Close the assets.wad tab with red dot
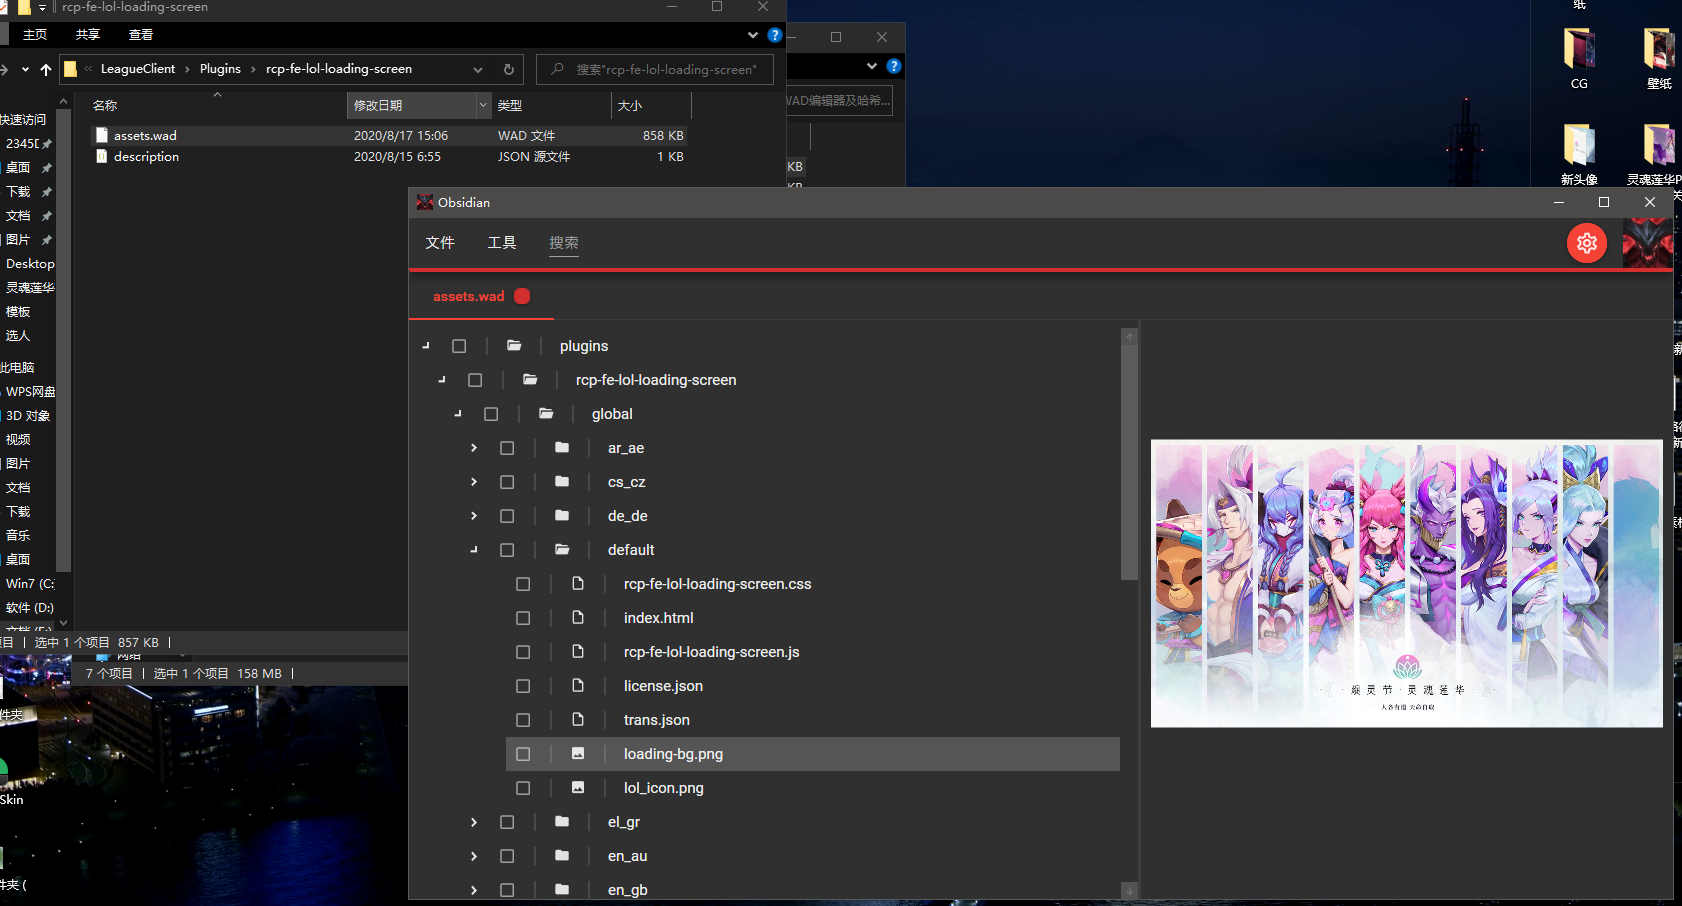This screenshot has height=906, width=1682. [522, 296]
